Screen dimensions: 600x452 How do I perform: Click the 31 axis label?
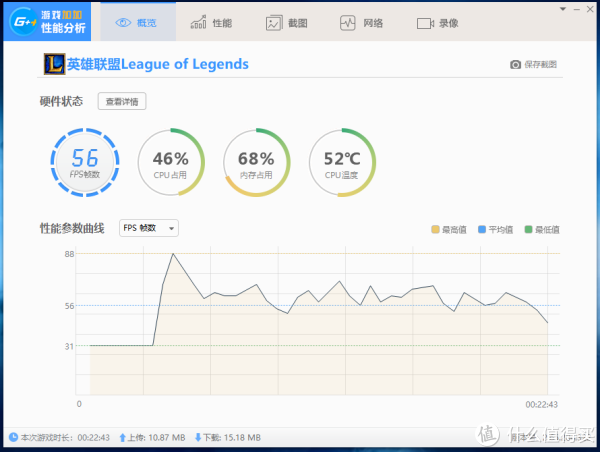click(x=69, y=346)
